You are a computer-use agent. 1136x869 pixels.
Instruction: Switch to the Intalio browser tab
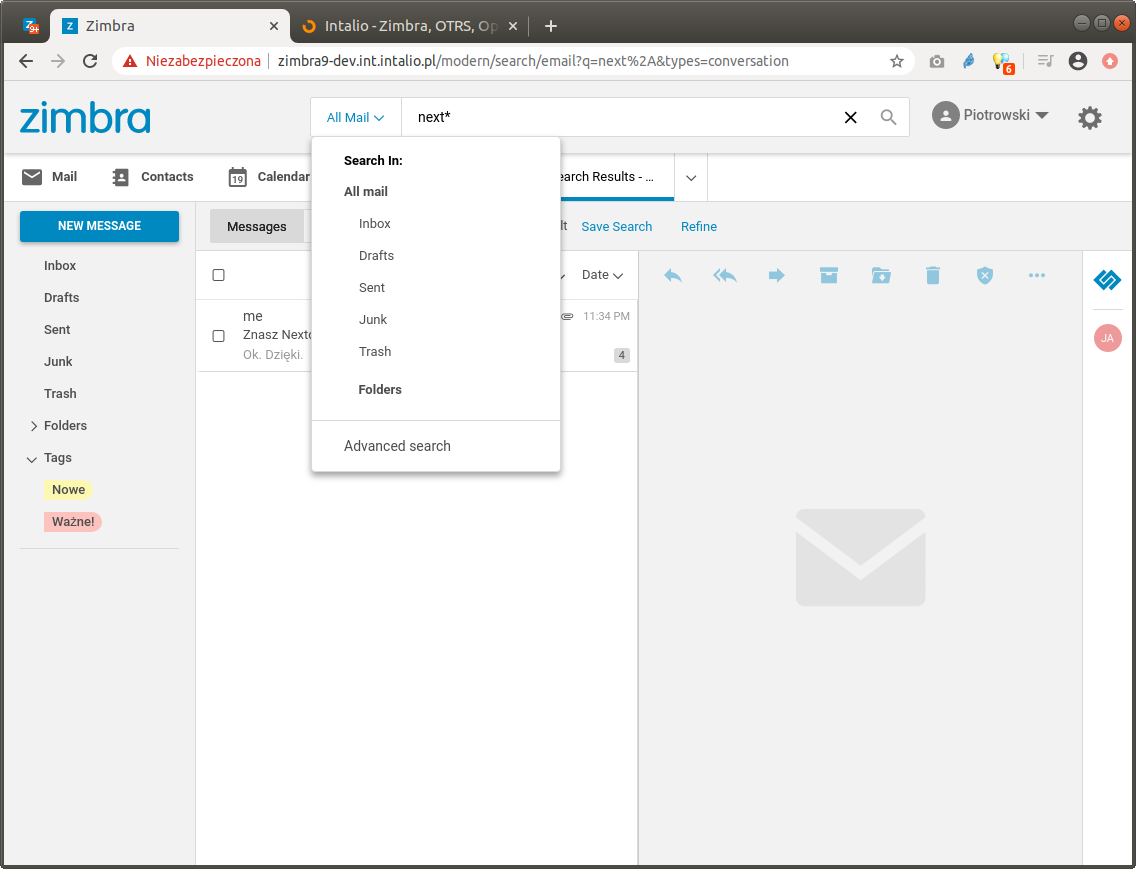tap(410, 26)
